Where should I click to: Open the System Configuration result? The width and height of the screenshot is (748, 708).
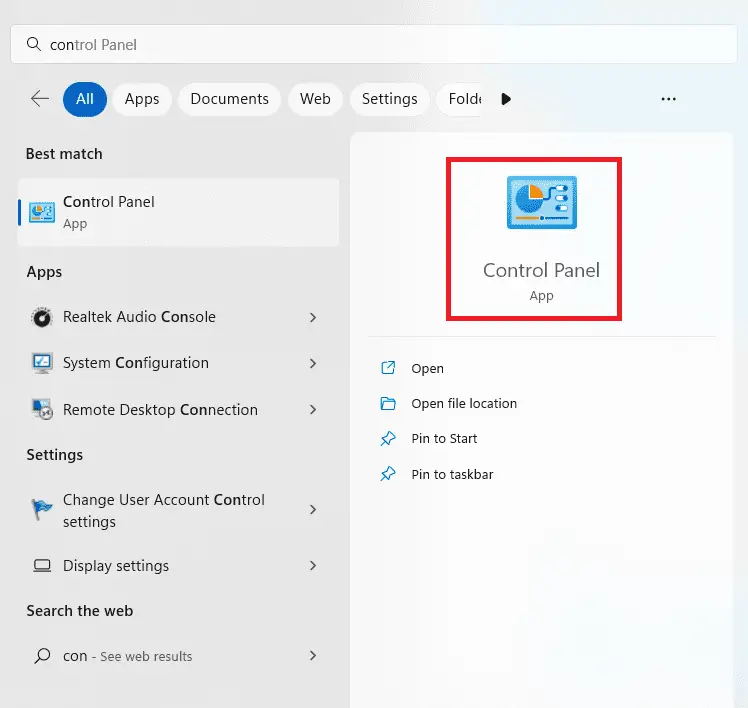pos(178,363)
